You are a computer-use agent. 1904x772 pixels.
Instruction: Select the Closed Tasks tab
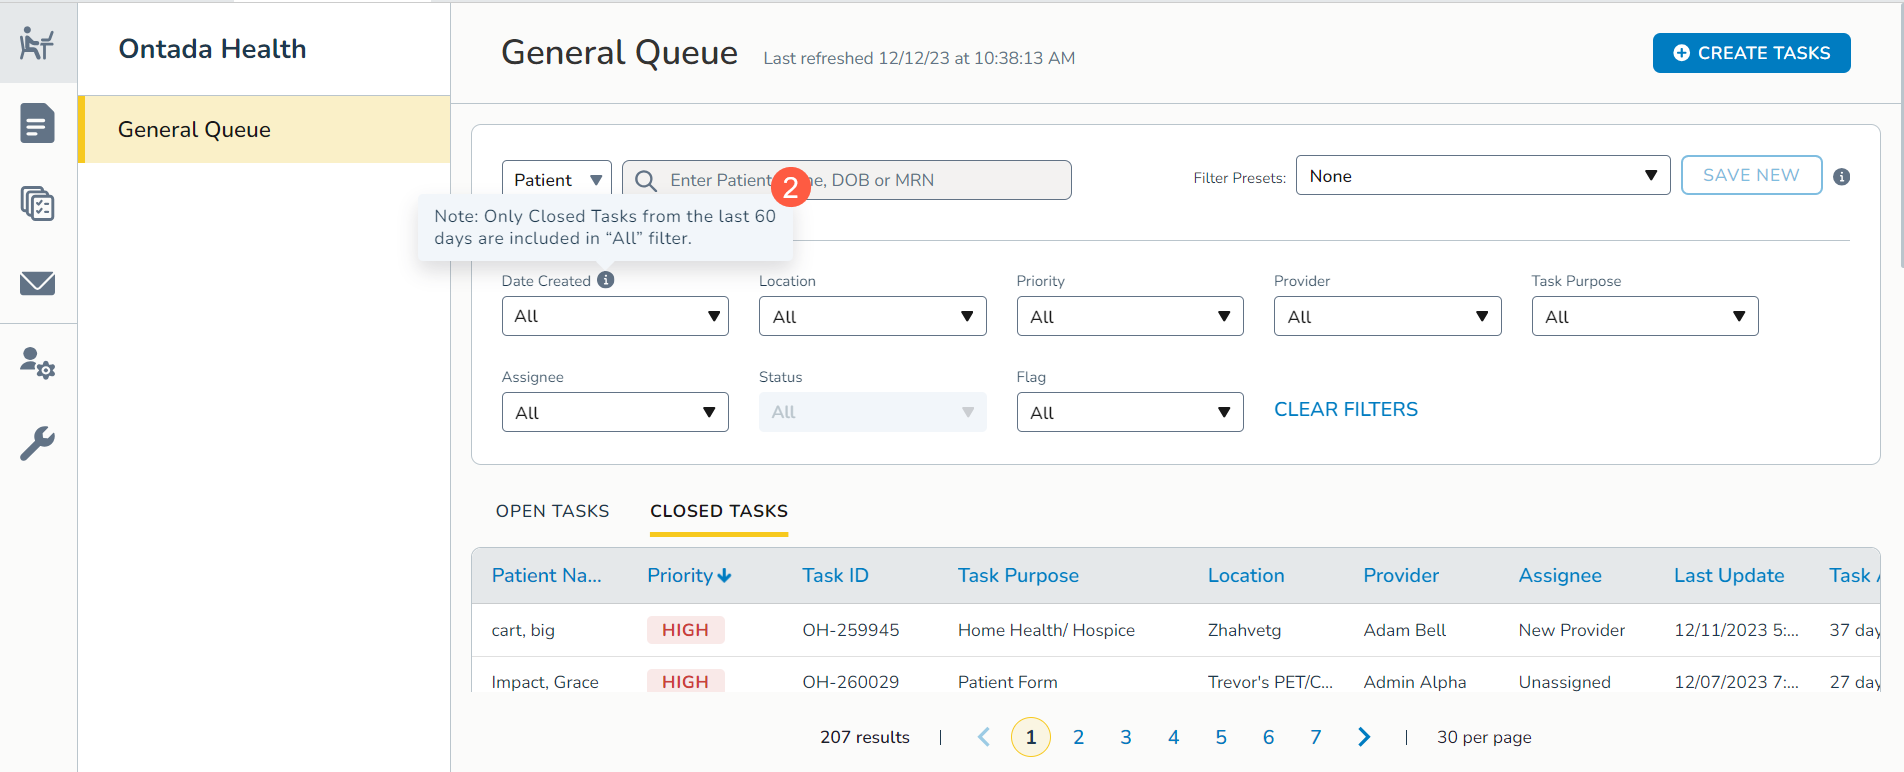pyautogui.click(x=719, y=511)
